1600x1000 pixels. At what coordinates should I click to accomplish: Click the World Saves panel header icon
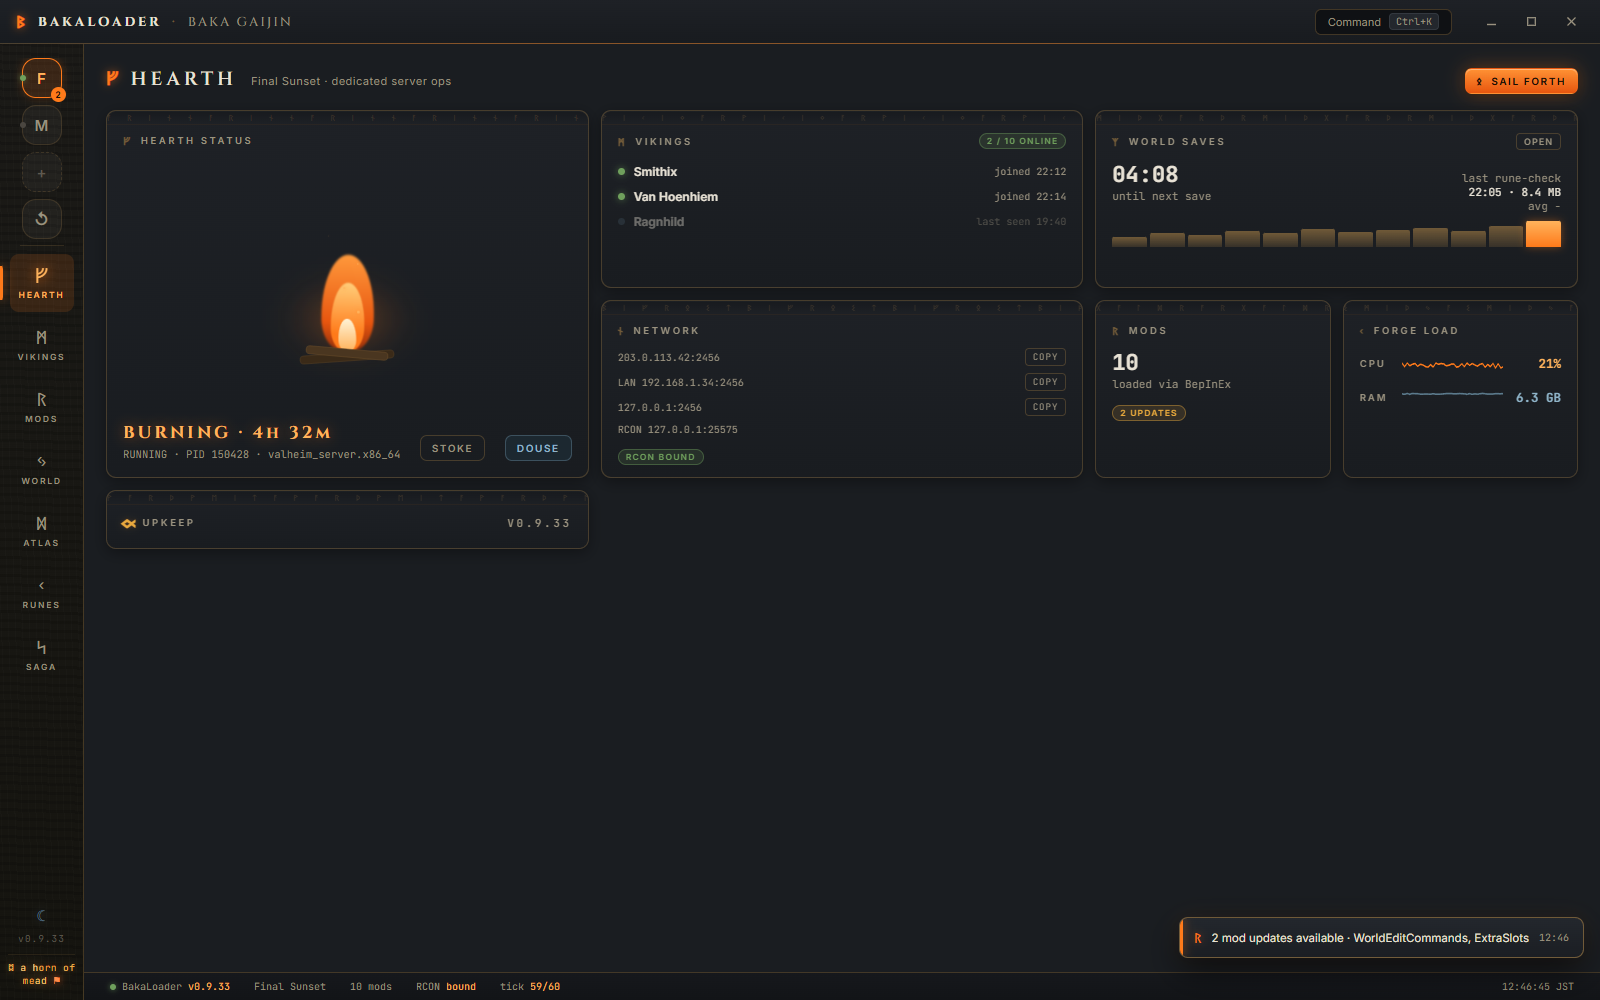pos(1116,142)
